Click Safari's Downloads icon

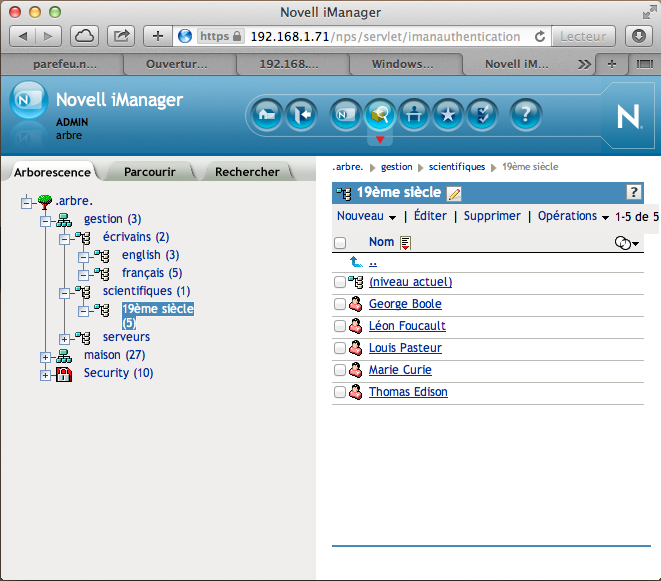[638, 36]
